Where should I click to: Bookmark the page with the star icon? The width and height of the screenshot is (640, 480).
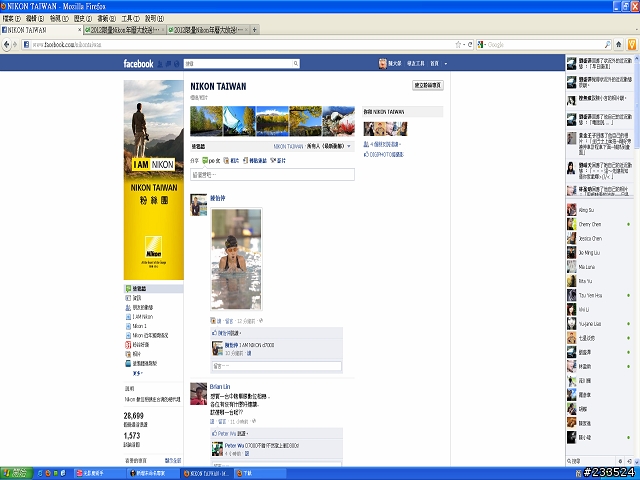pos(458,44)
